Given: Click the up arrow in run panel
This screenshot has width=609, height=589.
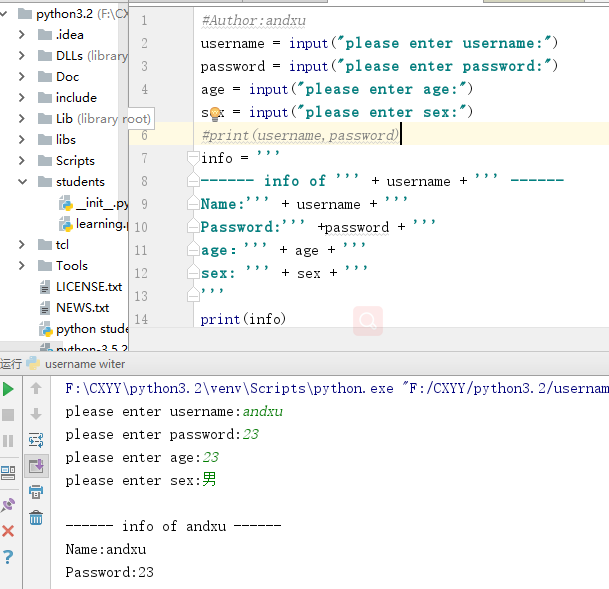Looking at the screenshot, I should point(36,388).
